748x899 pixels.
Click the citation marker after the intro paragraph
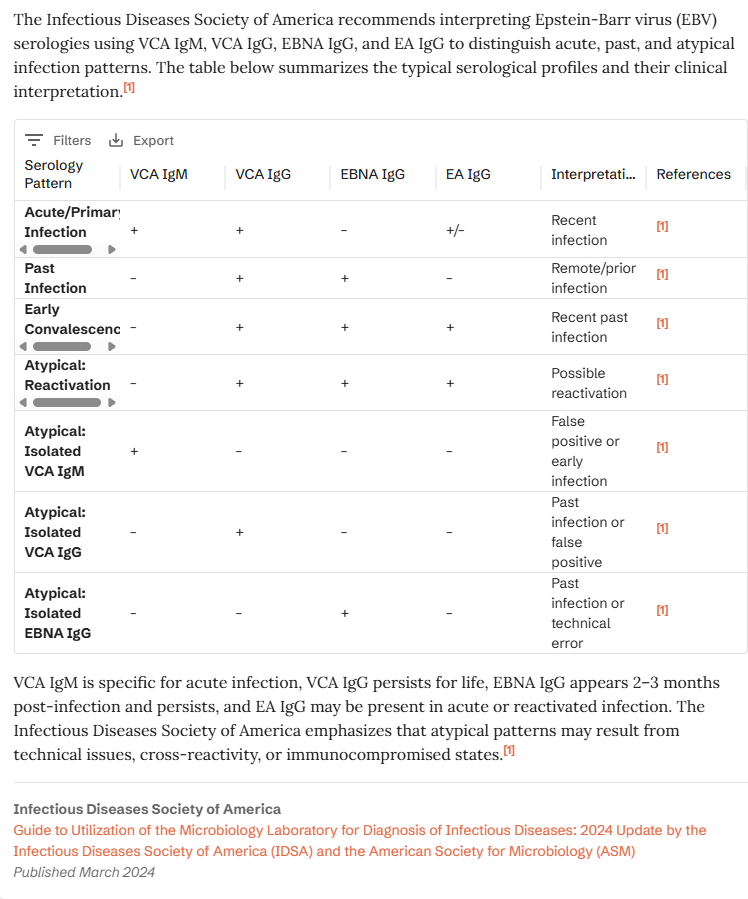pyautogui.click(x=129, y=89)
